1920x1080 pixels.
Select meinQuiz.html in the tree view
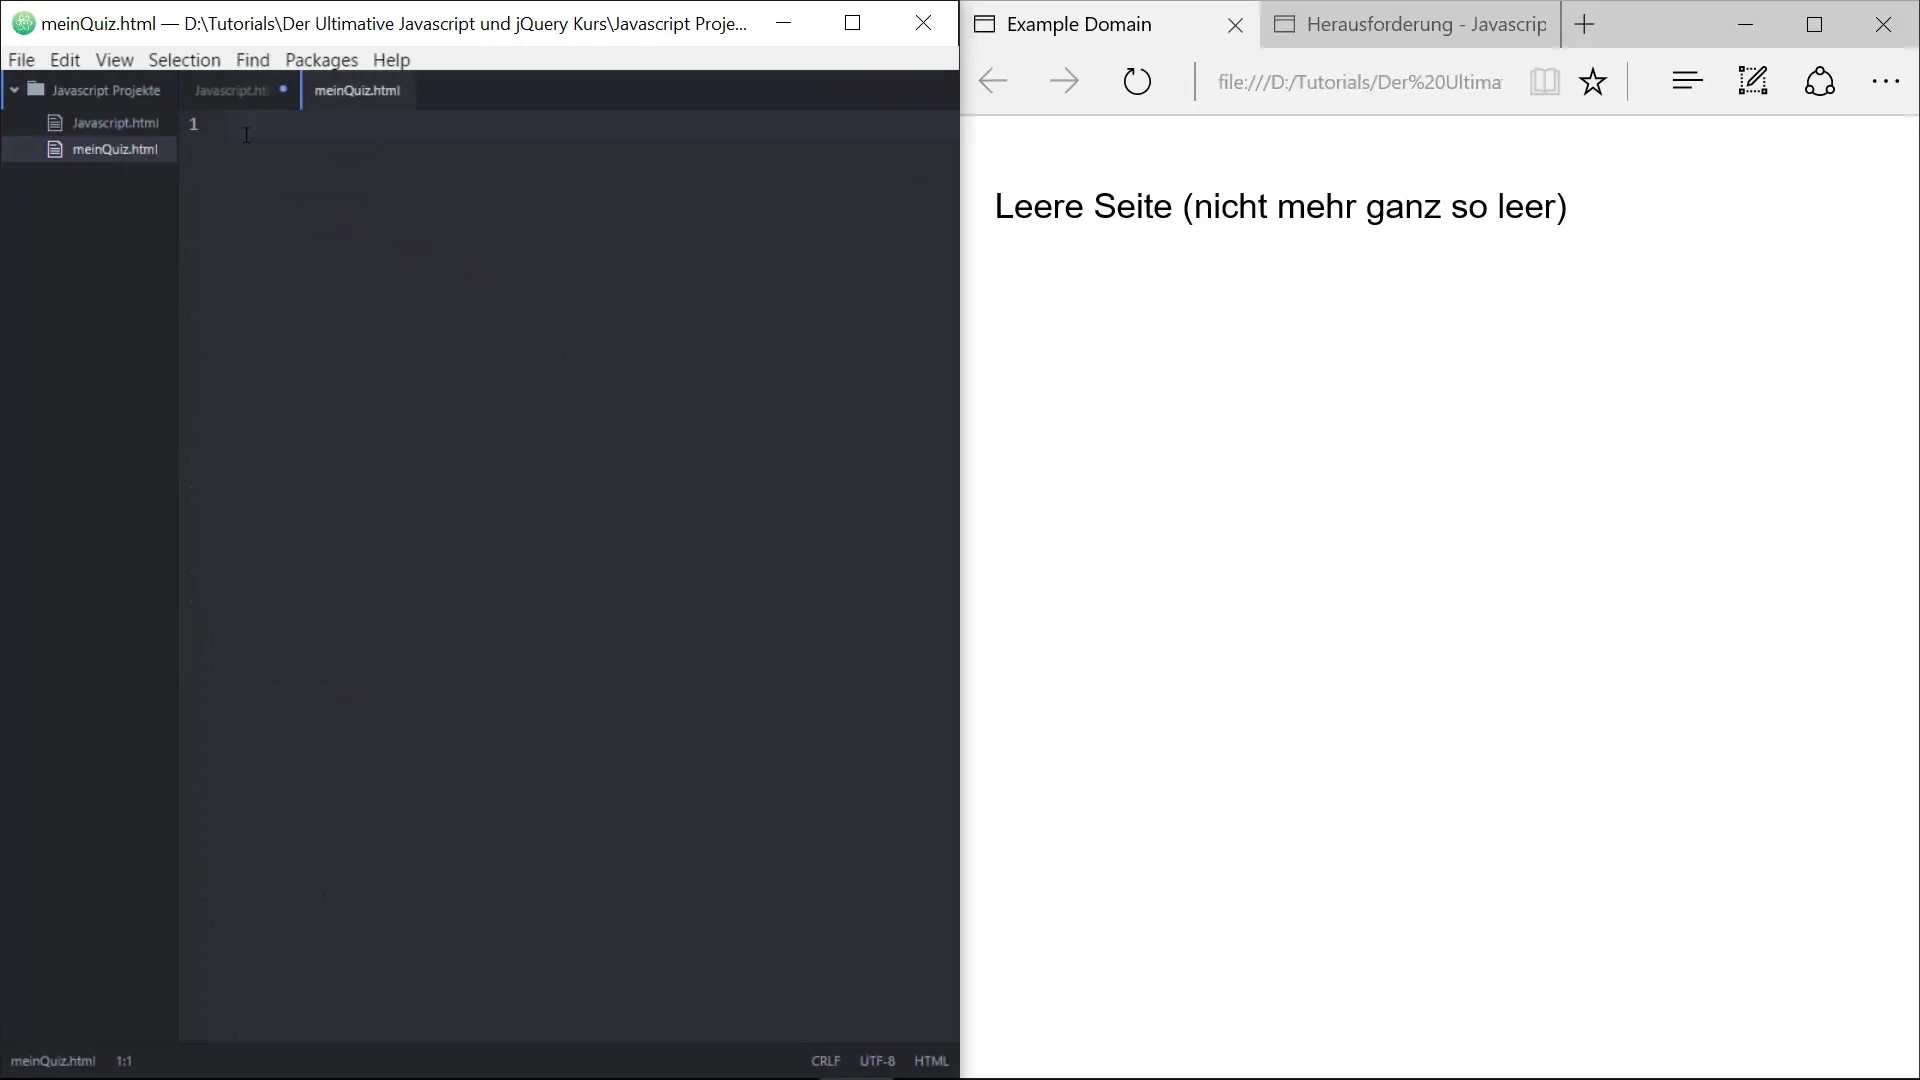pyautogui.click(x=115, y=149)
